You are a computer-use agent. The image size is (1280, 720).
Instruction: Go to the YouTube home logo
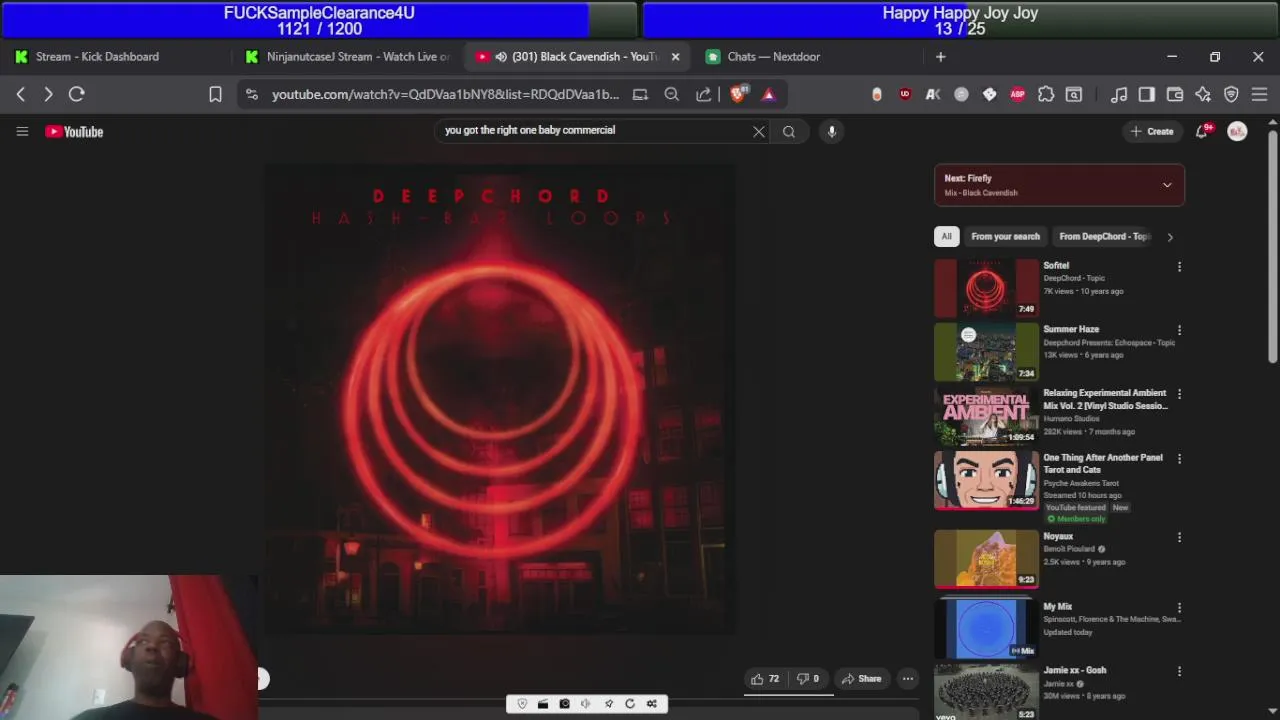[x=74, y=131]
